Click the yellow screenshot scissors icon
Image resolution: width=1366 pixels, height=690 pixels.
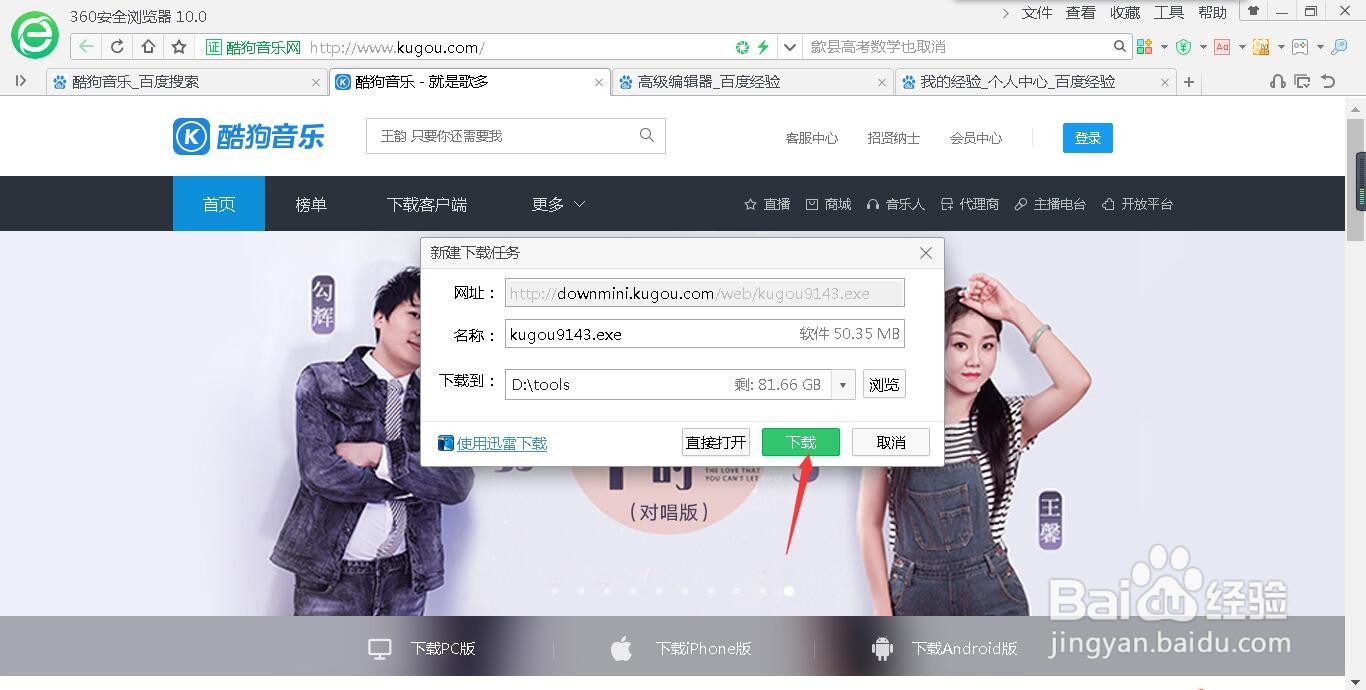[x=1261, y=47]
